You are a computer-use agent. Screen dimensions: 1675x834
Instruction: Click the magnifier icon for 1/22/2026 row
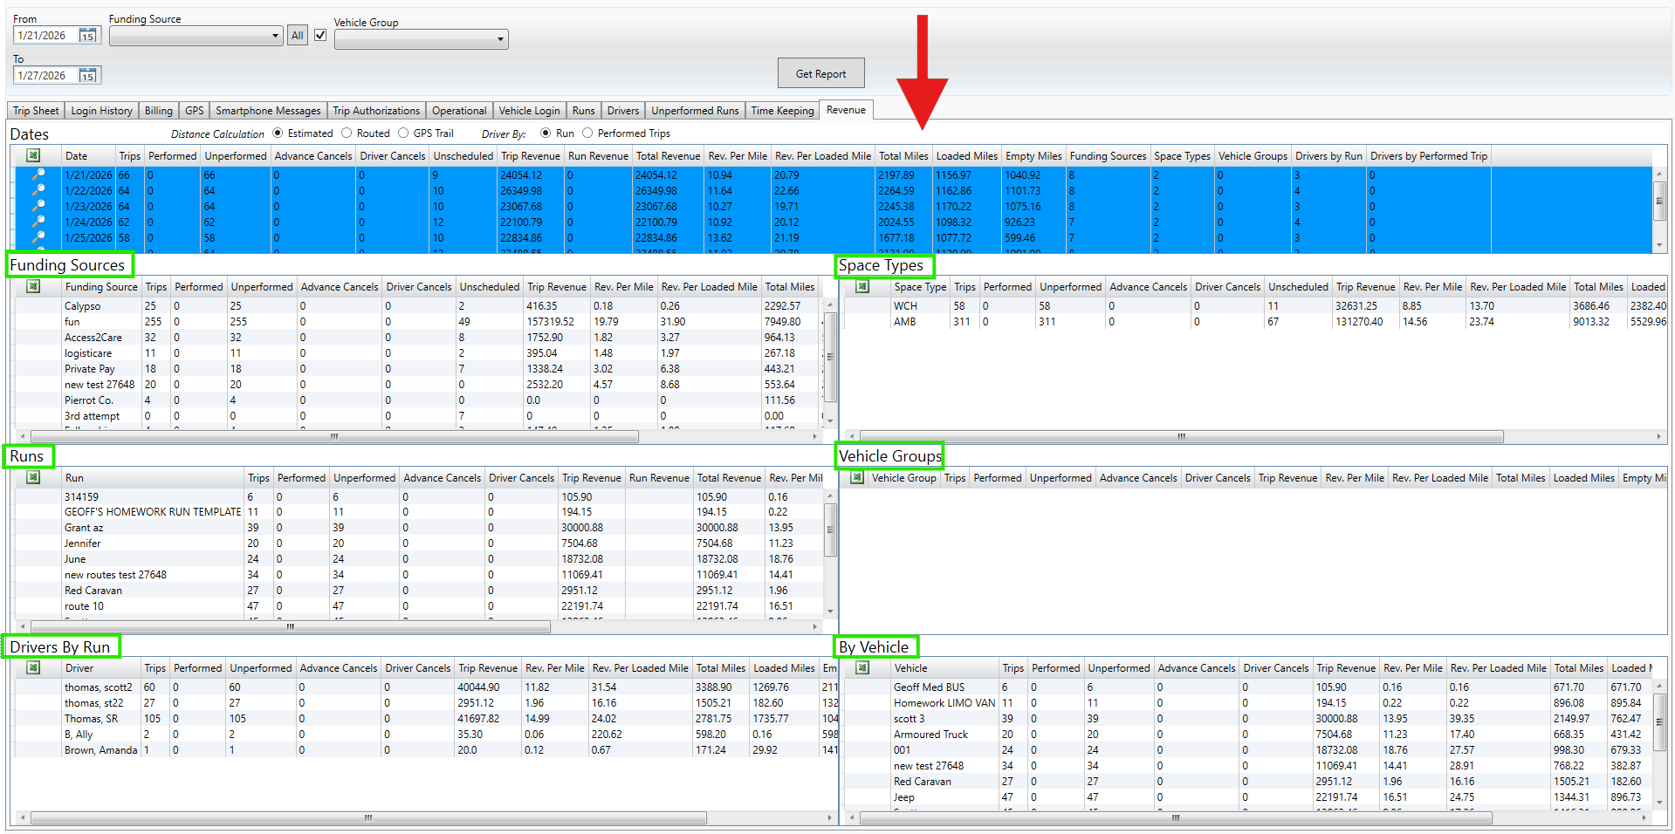tap(38, 190)
